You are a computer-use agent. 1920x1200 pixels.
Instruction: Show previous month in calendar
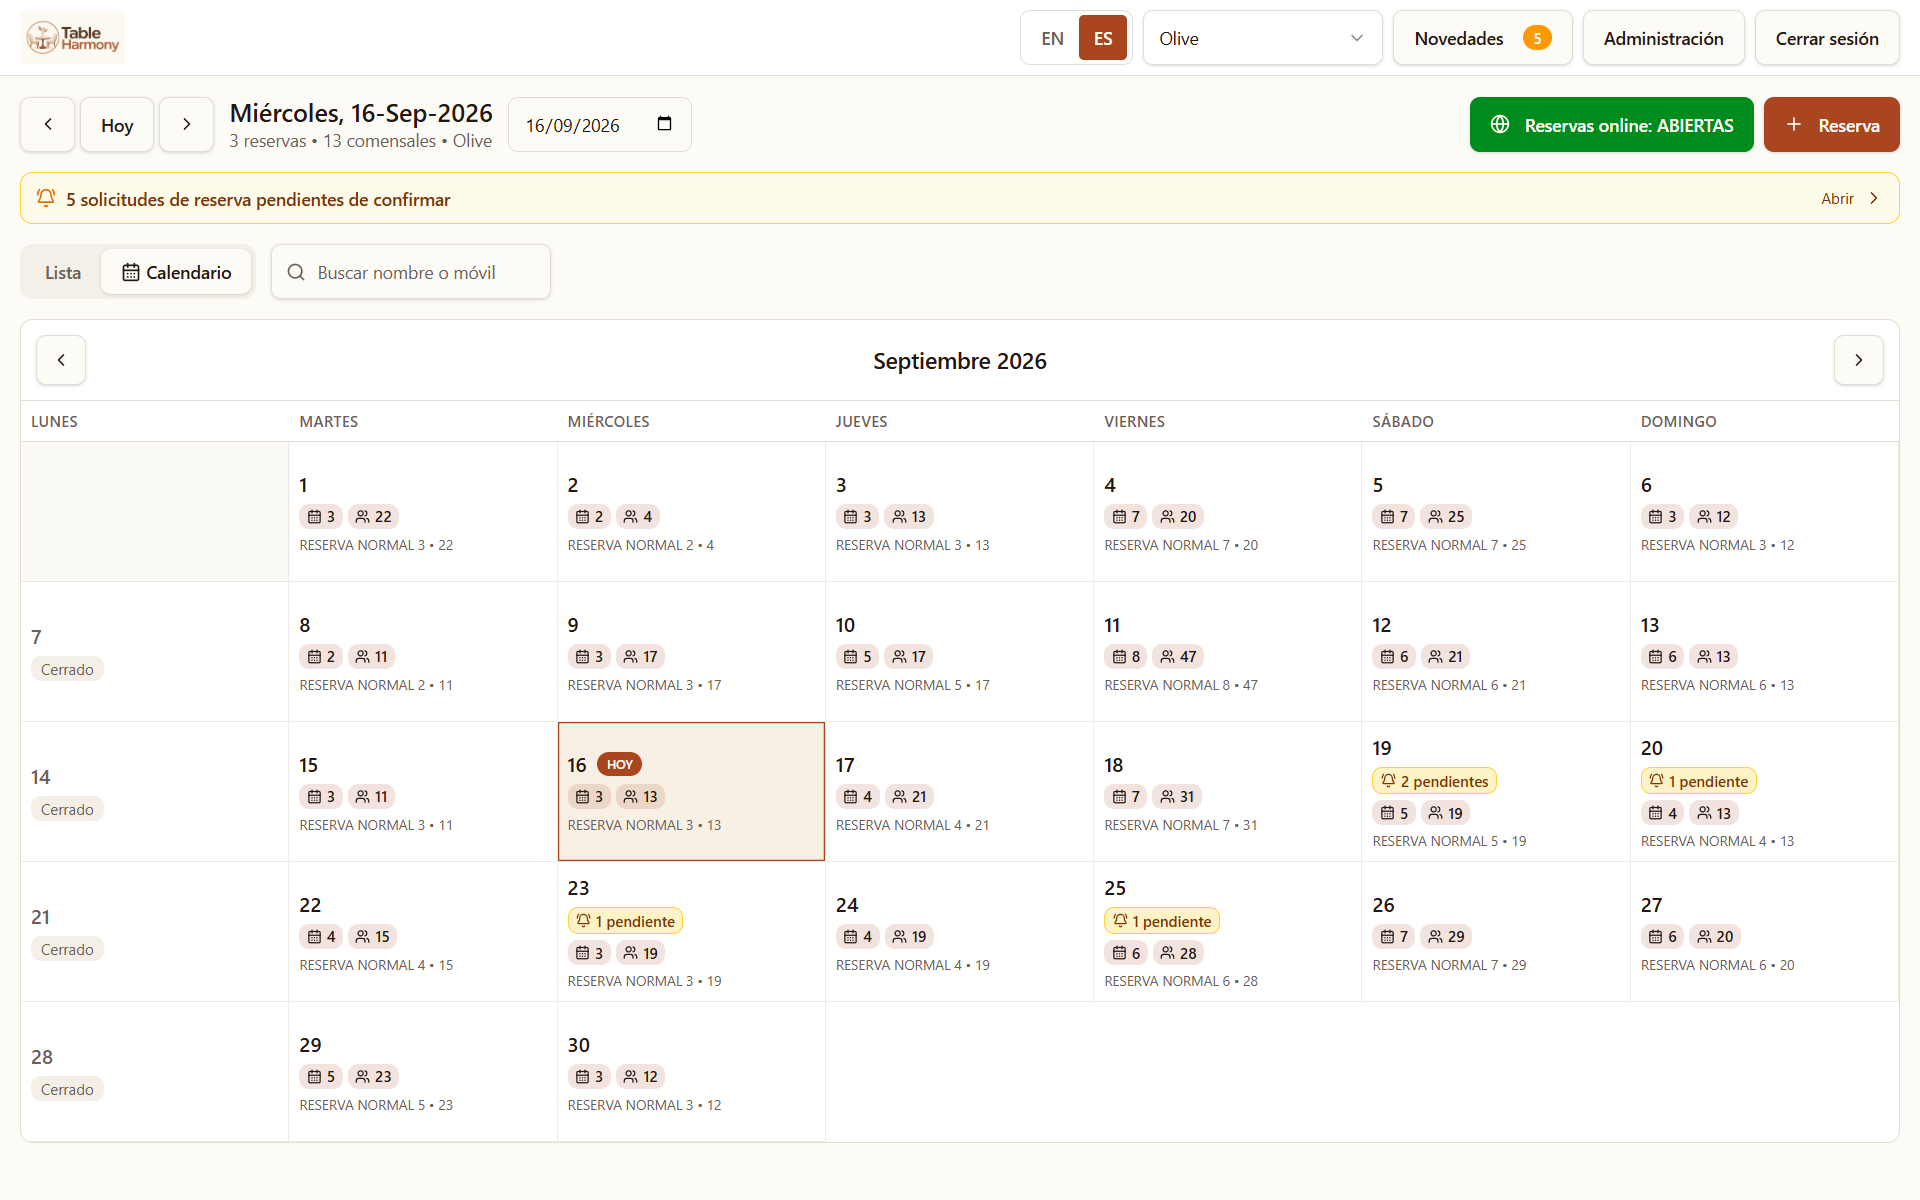pyautogui.click(x=61, y=360)
